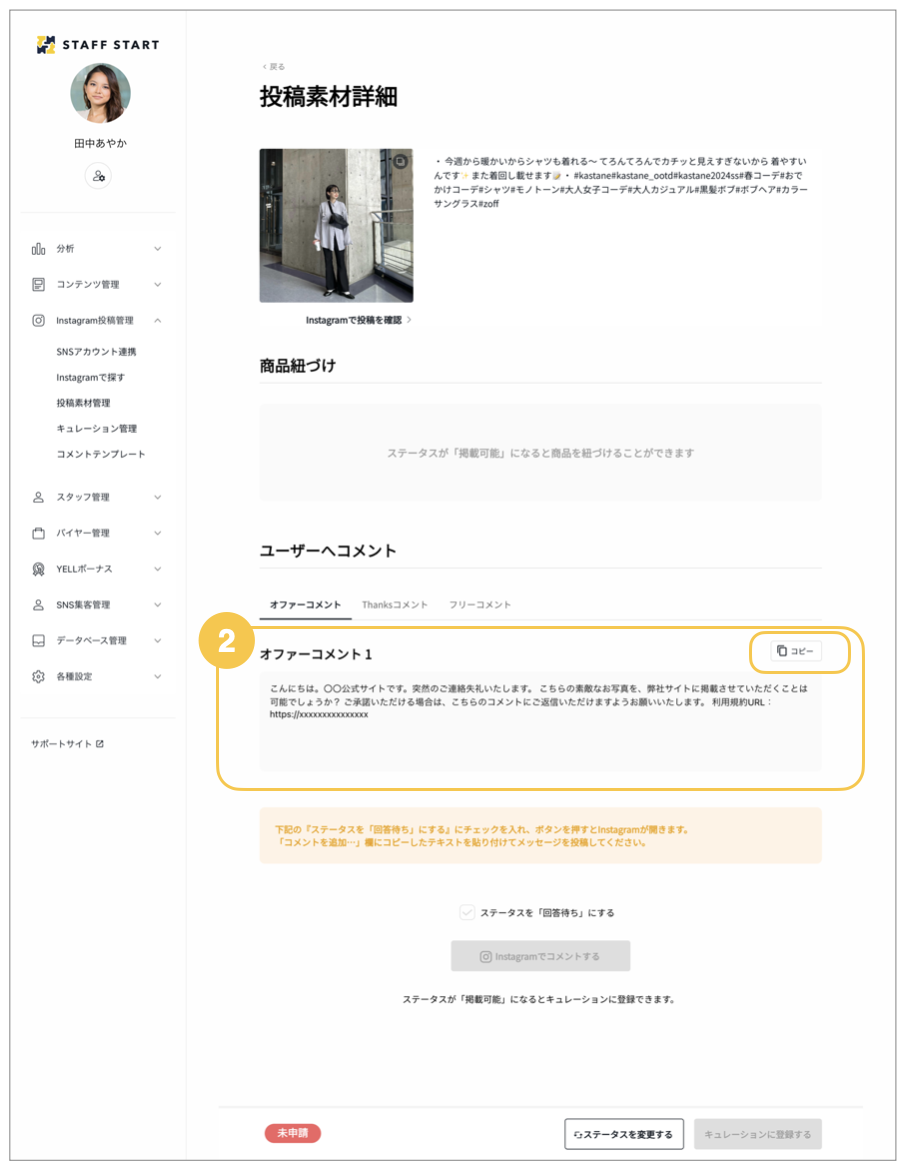The image size is (908, 1176).
Task: Click the YELLボーナス medal icon
Action: click(38, 569)
